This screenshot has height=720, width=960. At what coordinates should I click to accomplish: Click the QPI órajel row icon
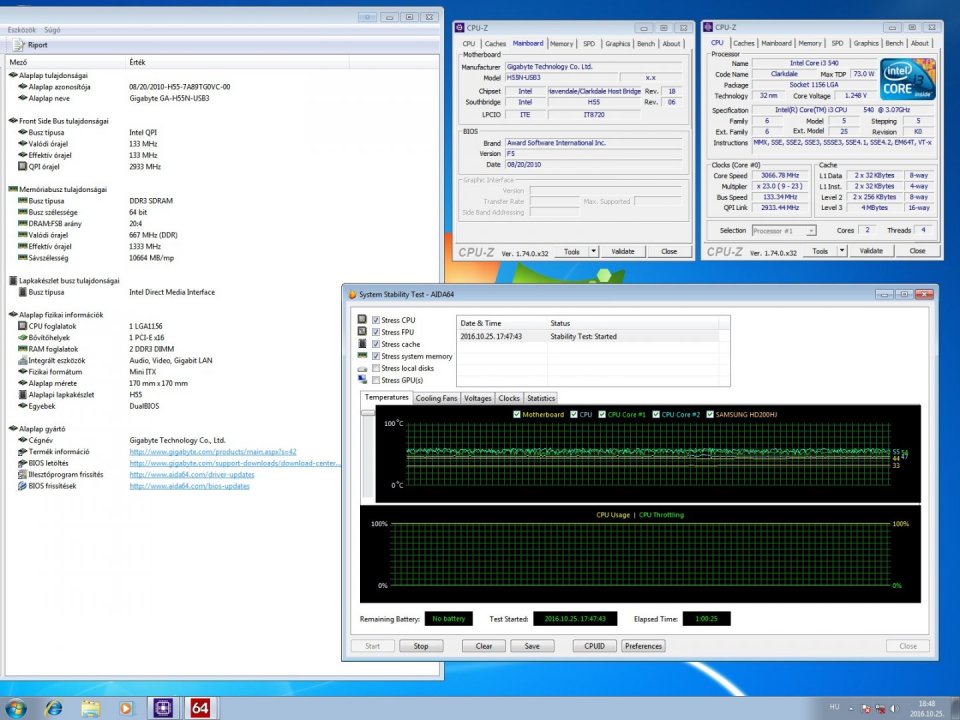pos(22,167)
